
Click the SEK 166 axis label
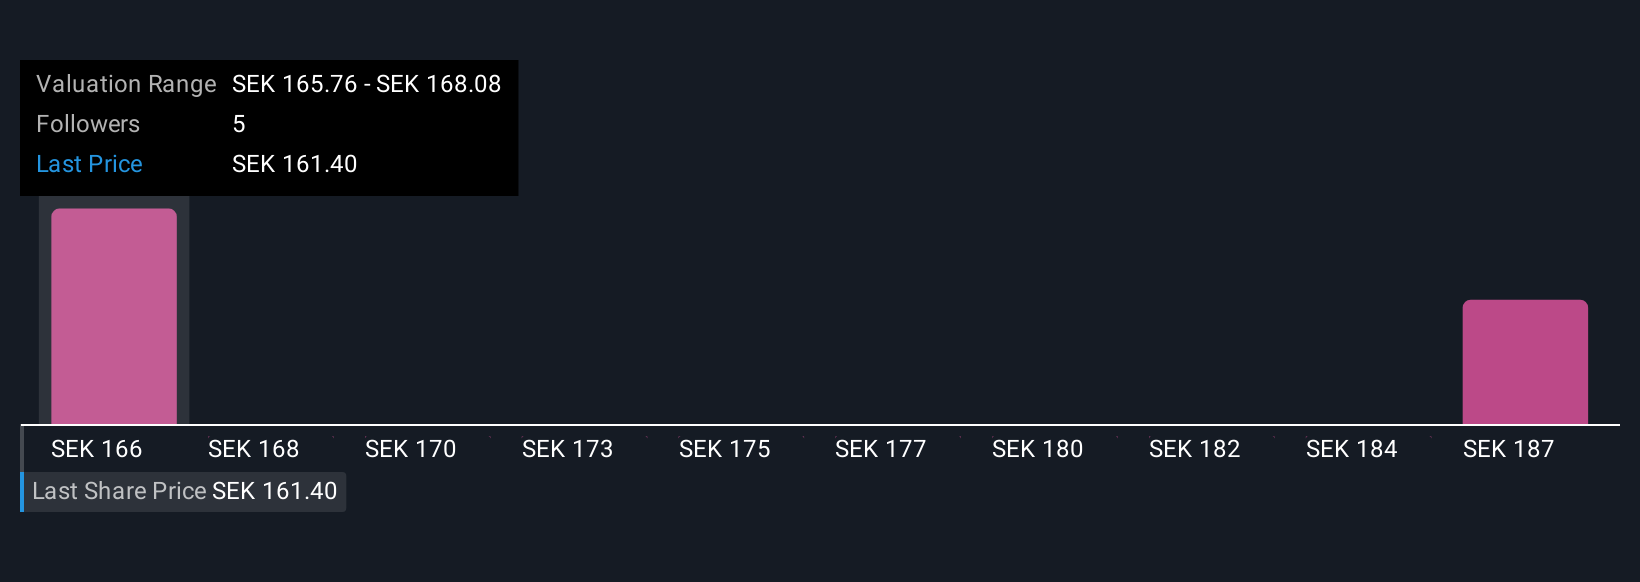click(97, 449)
